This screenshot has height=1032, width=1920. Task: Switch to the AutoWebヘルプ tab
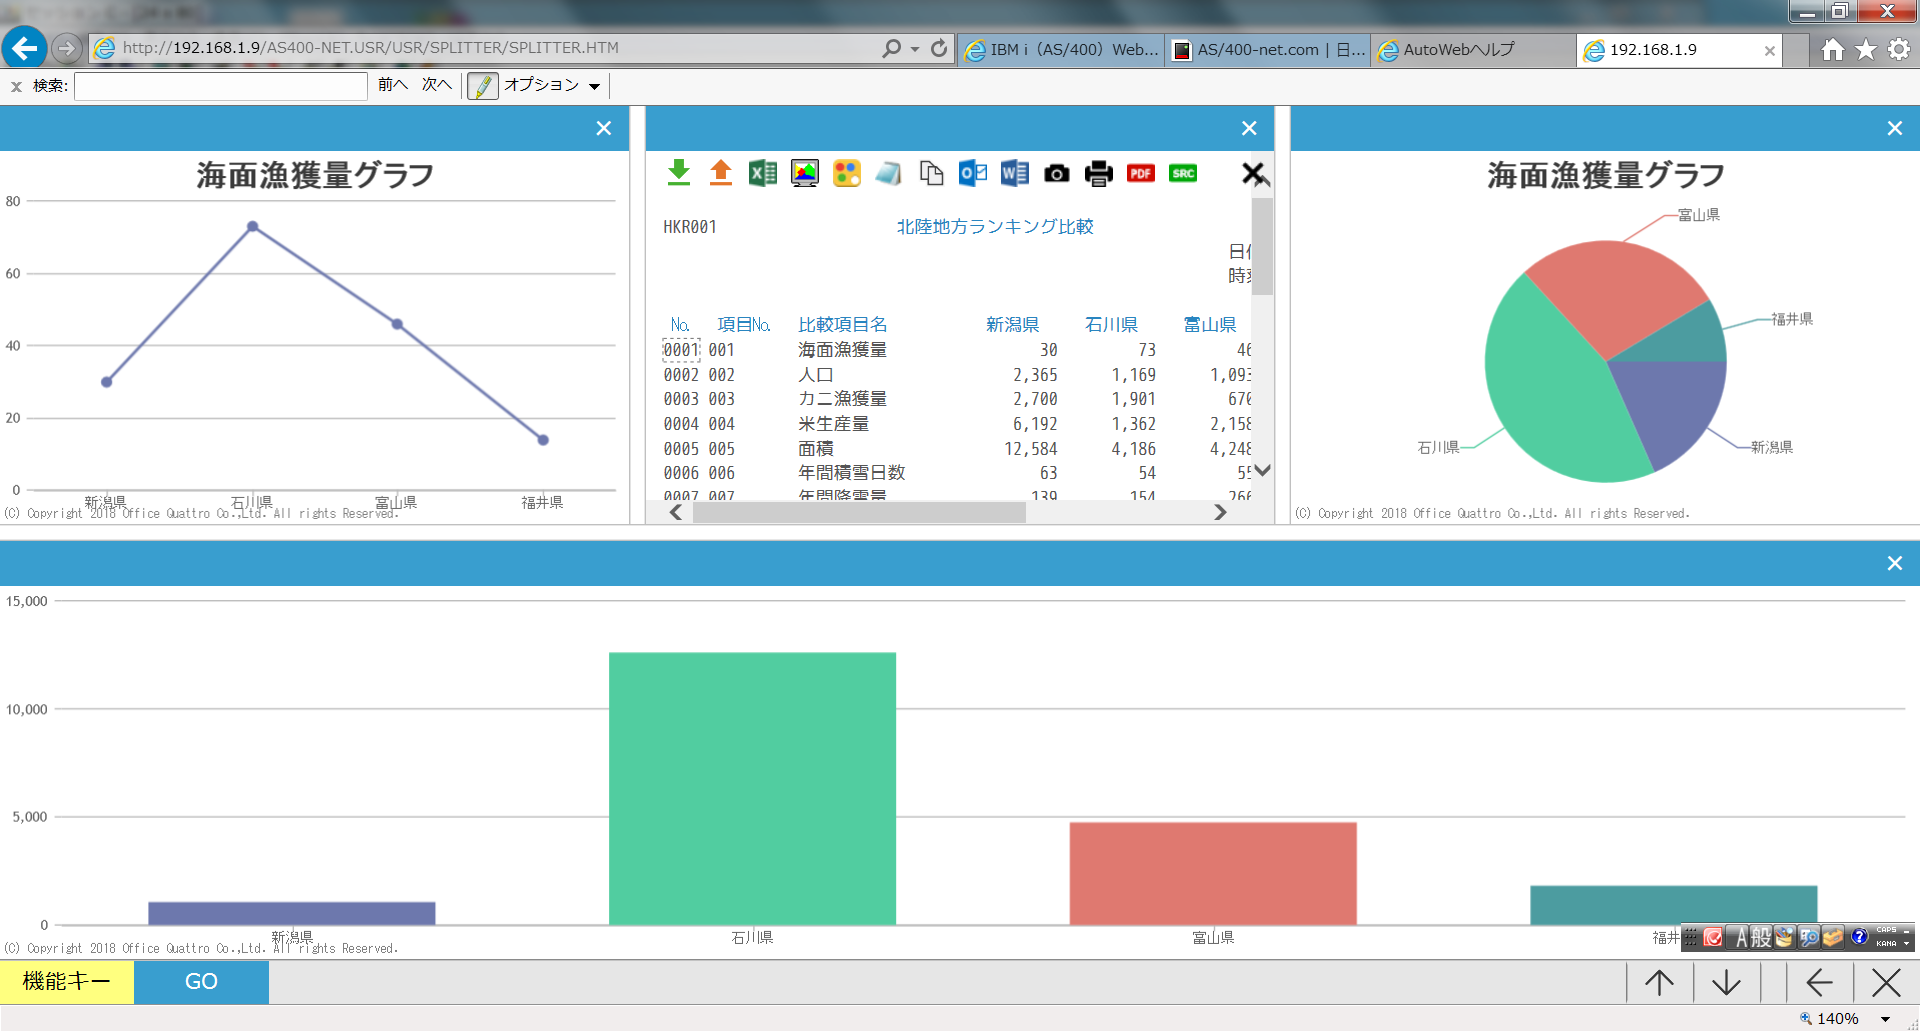1458,49
